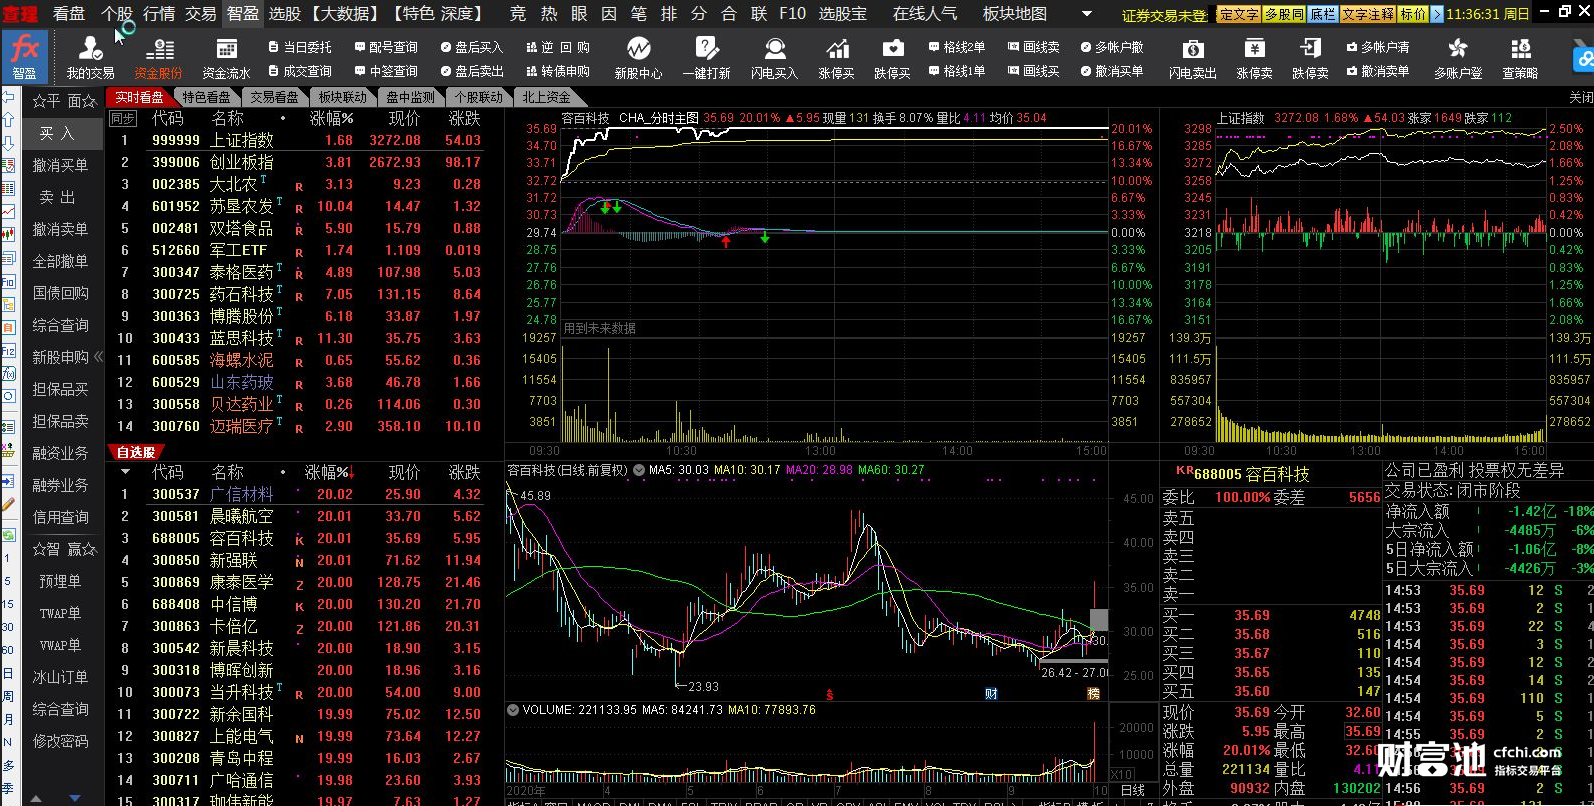Click 关闭 link at right edge

(1580, 97)
